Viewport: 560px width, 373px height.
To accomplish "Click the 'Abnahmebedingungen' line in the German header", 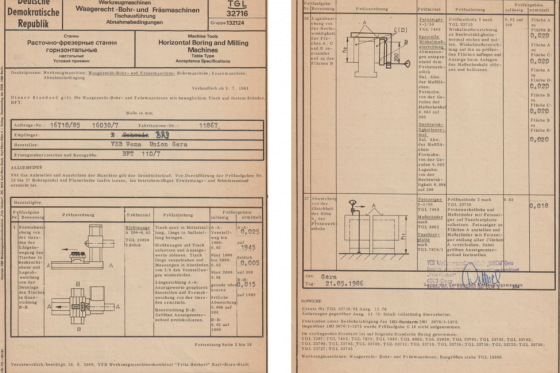I will pos(135,22).
